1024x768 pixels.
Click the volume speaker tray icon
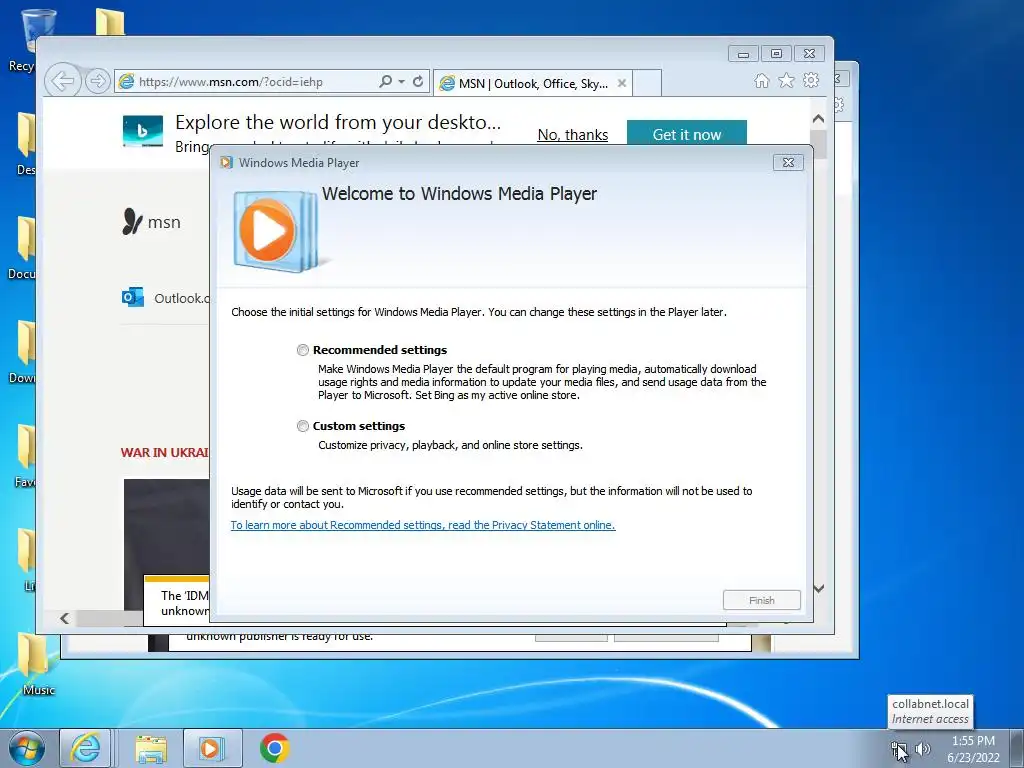922,749
